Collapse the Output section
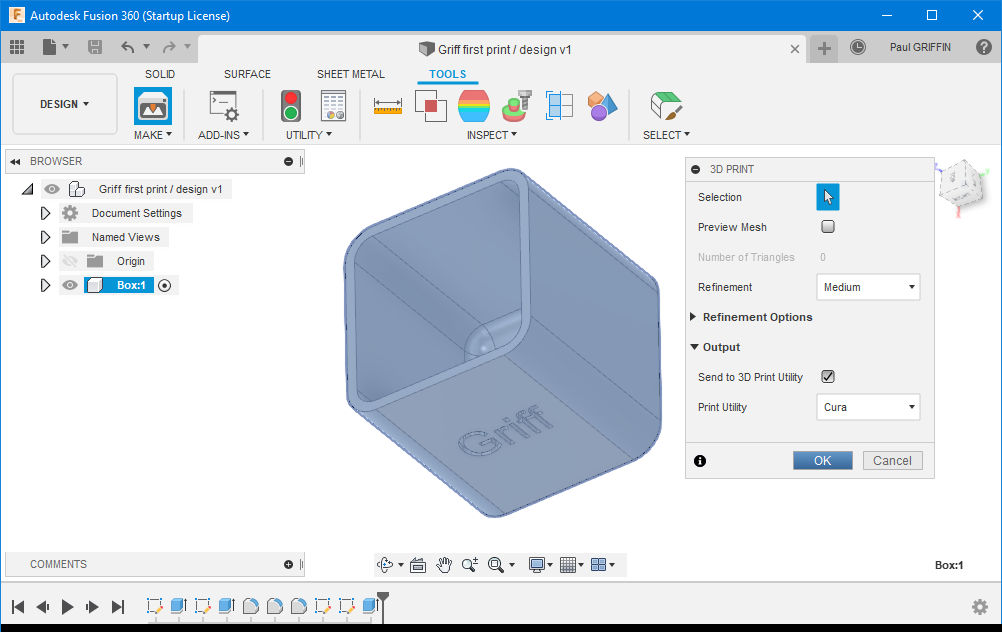Viewport: 1002px width, 632px height. 694,347
